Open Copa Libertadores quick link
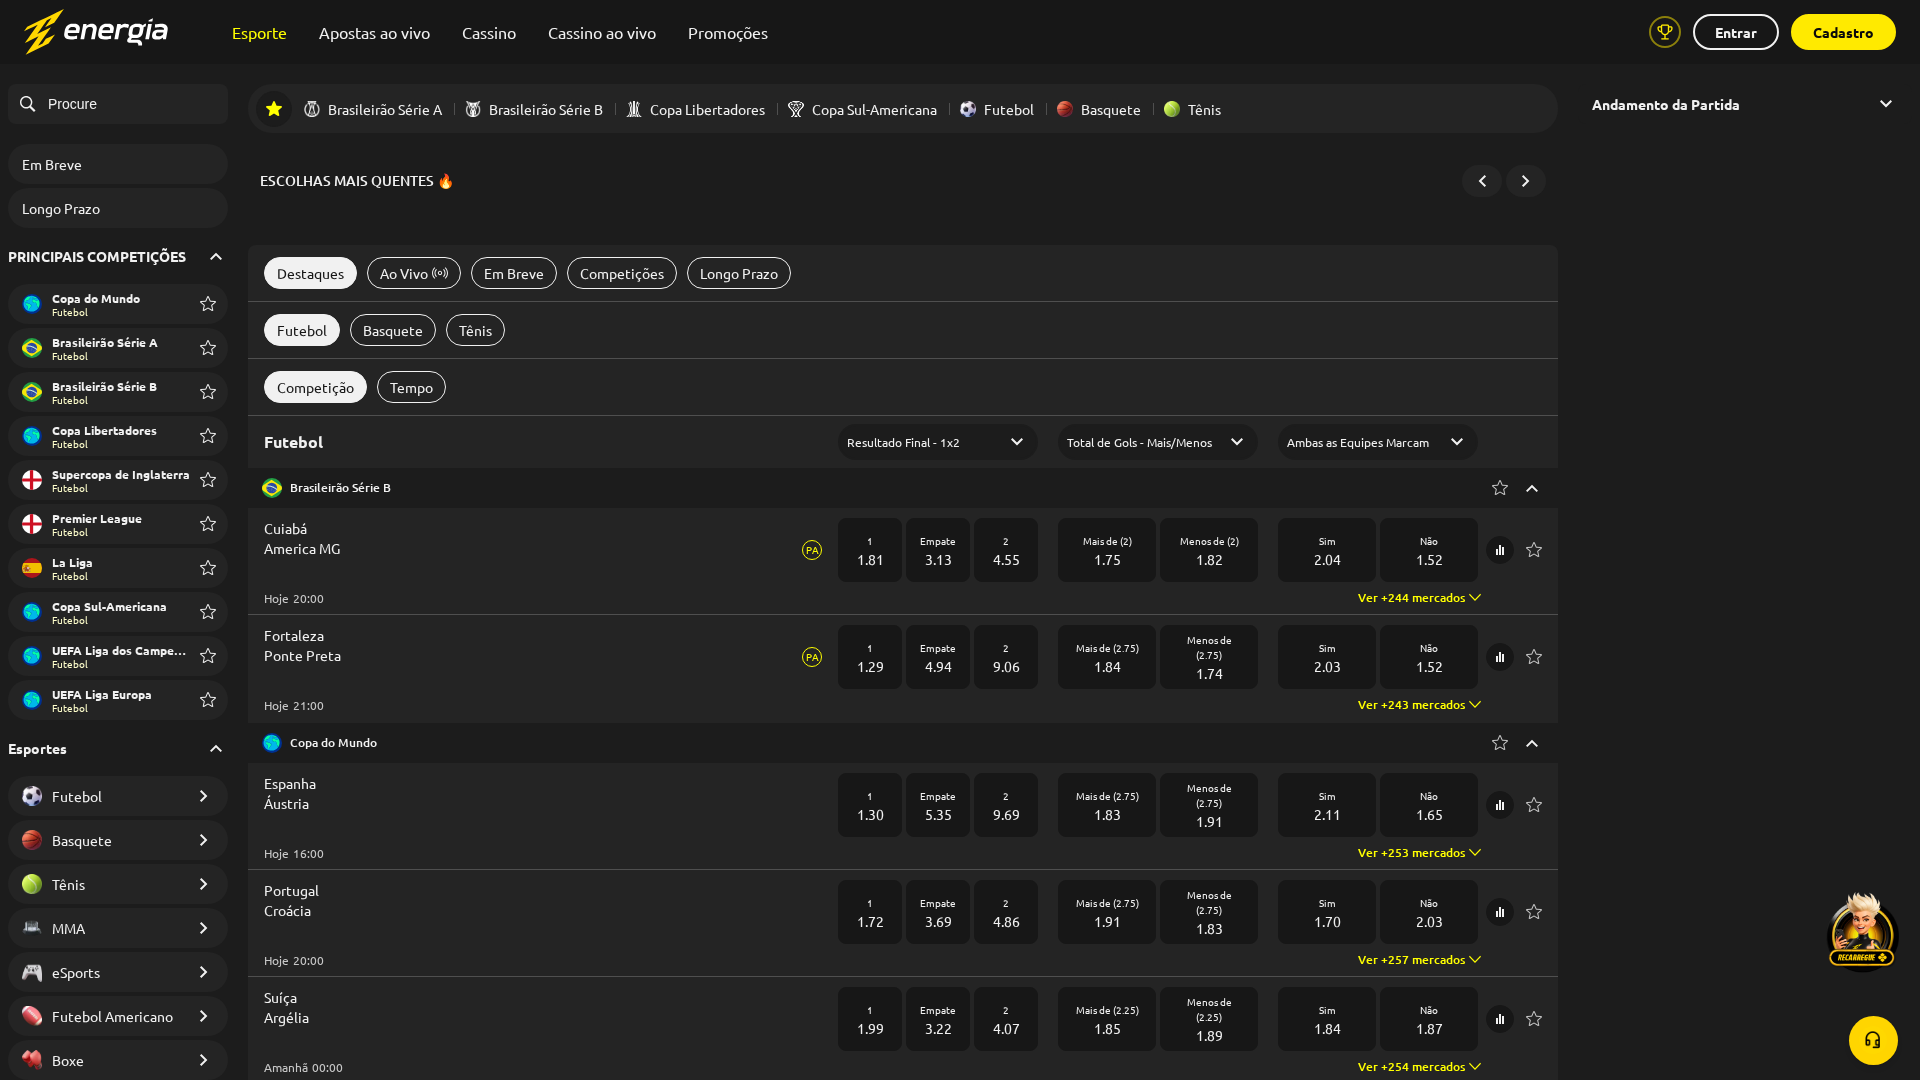This screenshot has width=1920, height=1080. point(696,109)
